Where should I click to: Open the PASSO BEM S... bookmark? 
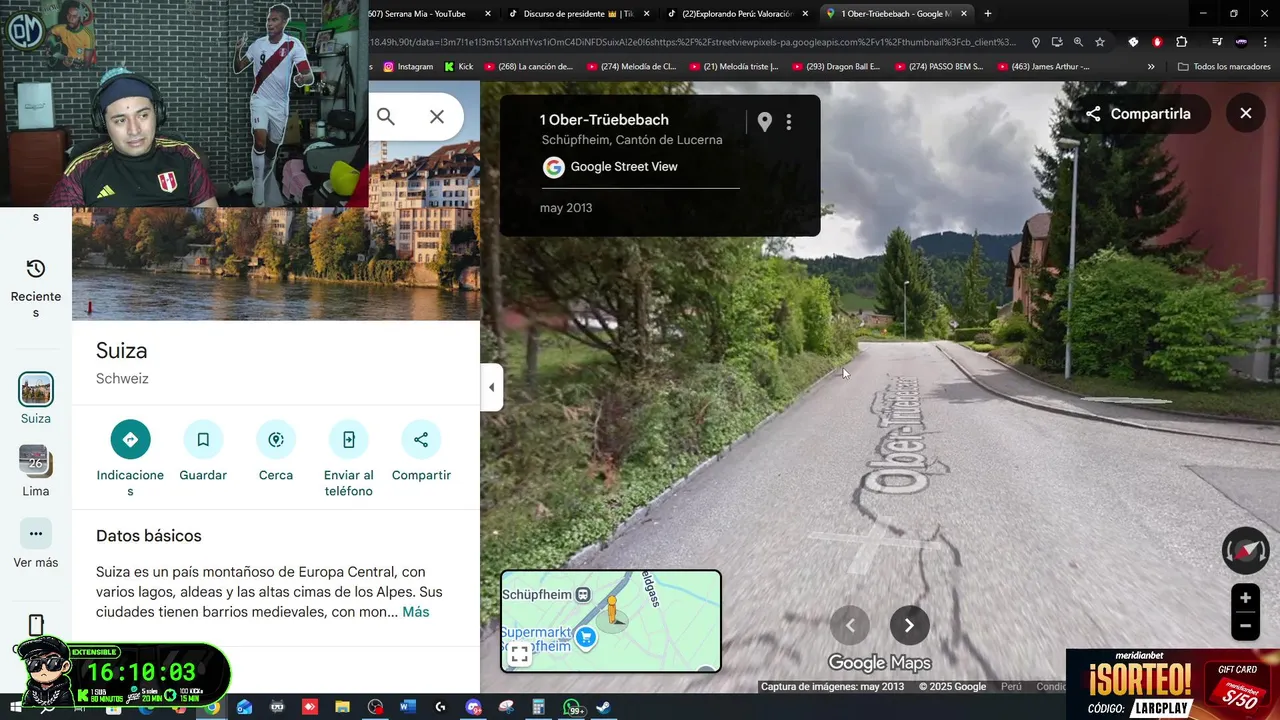tap(938, 67)
